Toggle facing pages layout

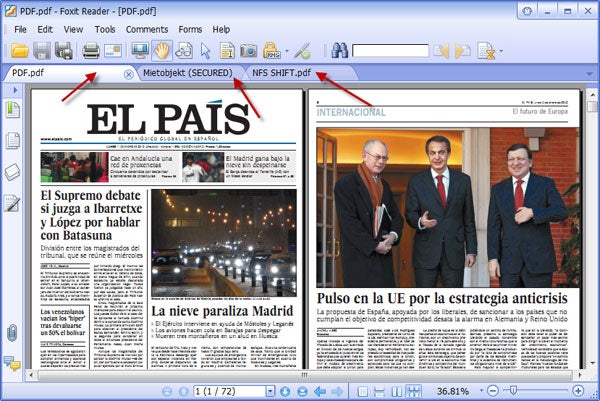398,390
